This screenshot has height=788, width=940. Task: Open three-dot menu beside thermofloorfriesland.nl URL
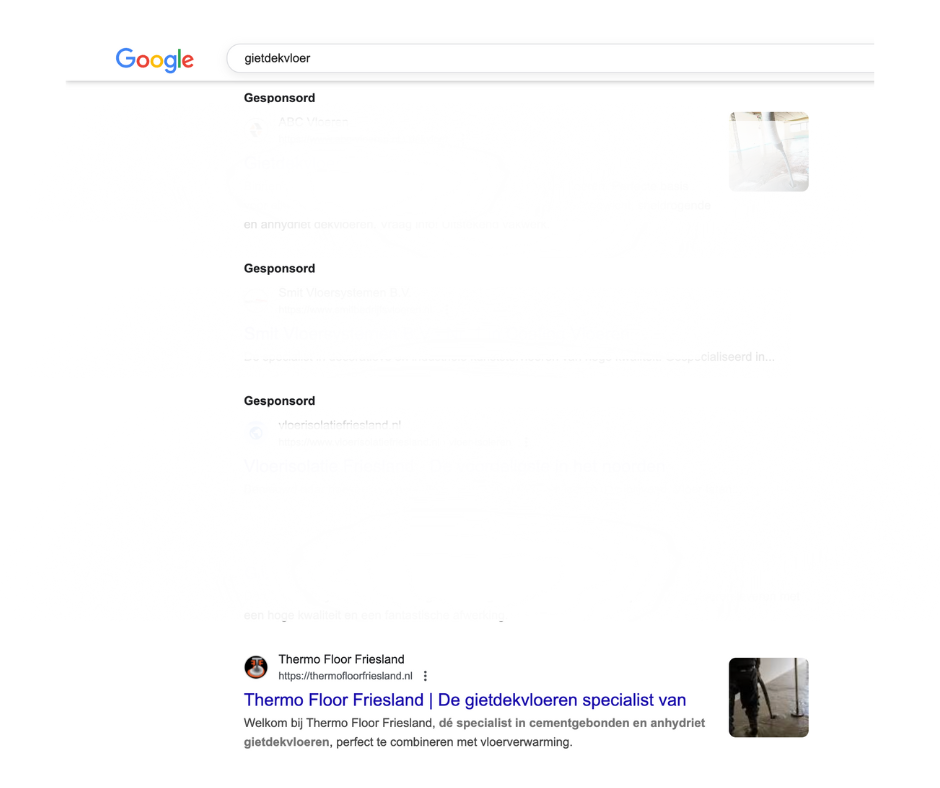pos(425,676)
